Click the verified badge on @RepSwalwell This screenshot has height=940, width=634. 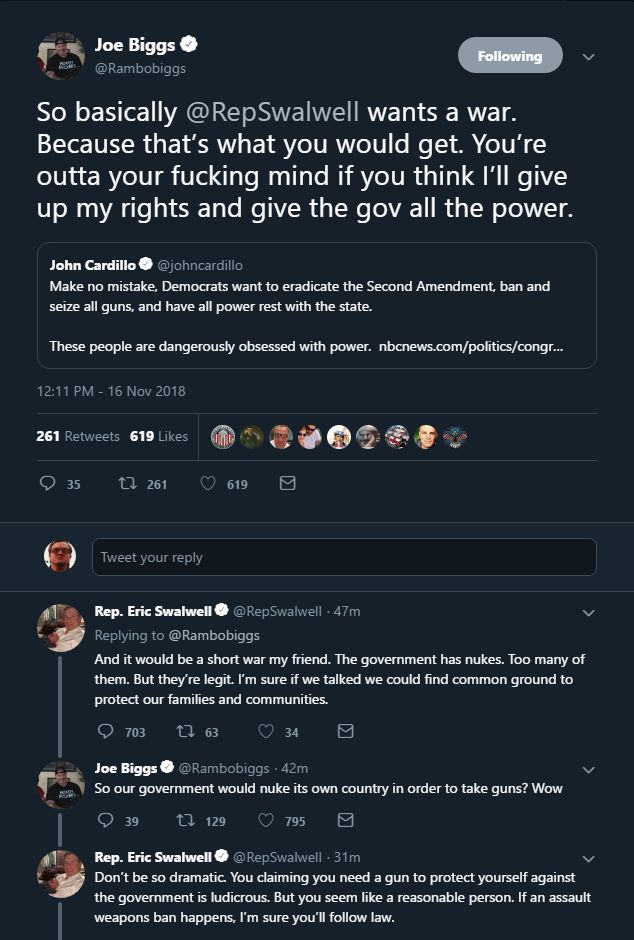click(x=222, y=611)
